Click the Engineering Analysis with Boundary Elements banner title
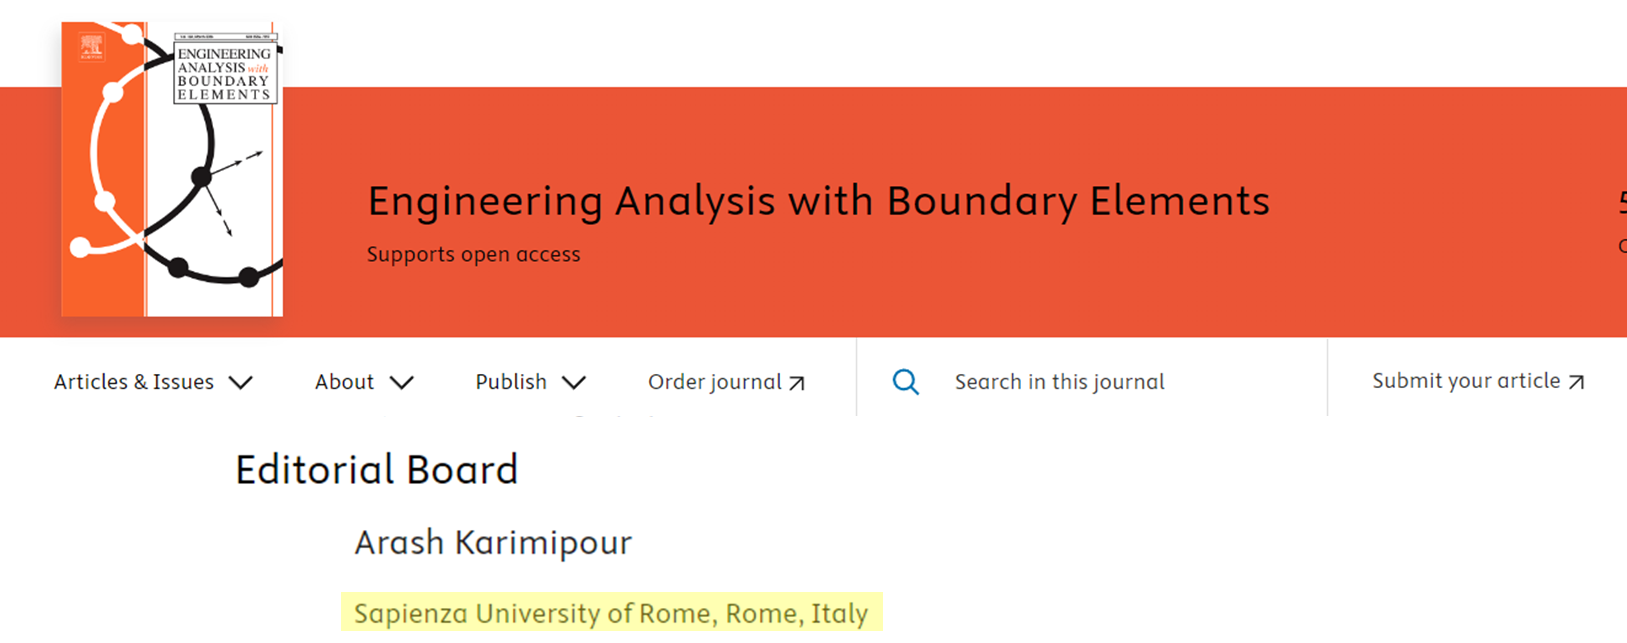Viewport: 1627px width, 643px height. click(818, 201)
